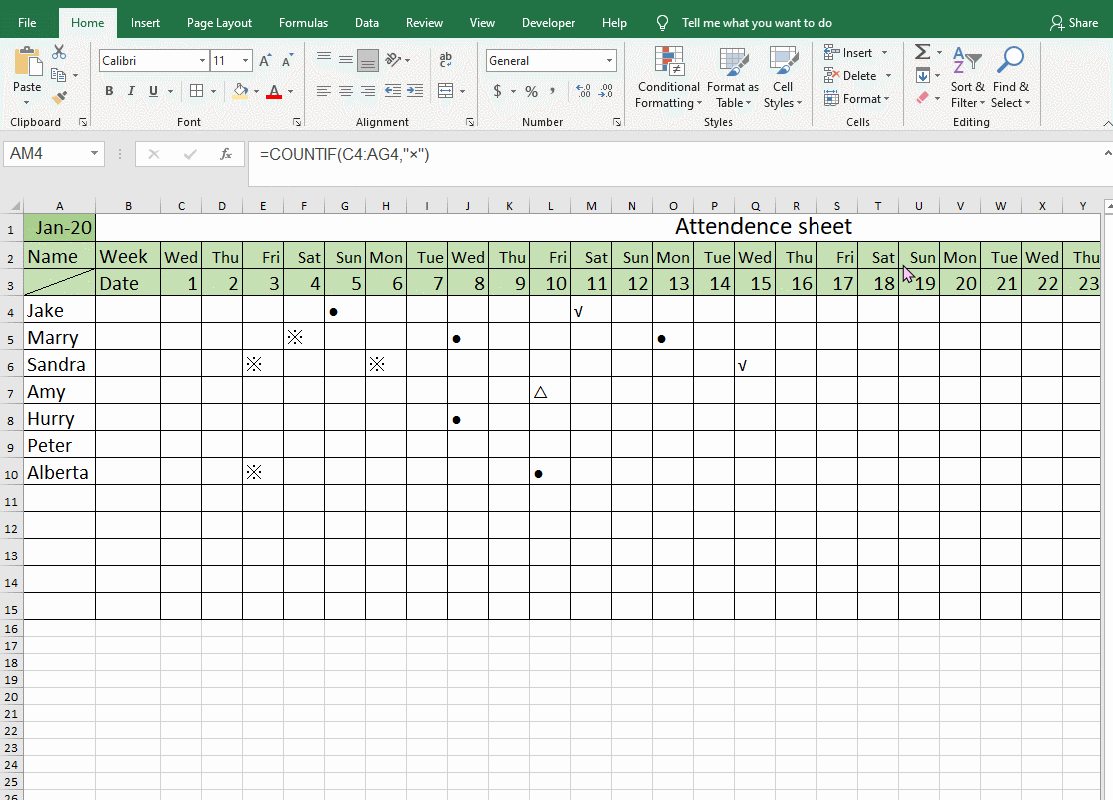Select cell containing the name Sandra
Screen dimensions: 1113x800
(56, 364)
